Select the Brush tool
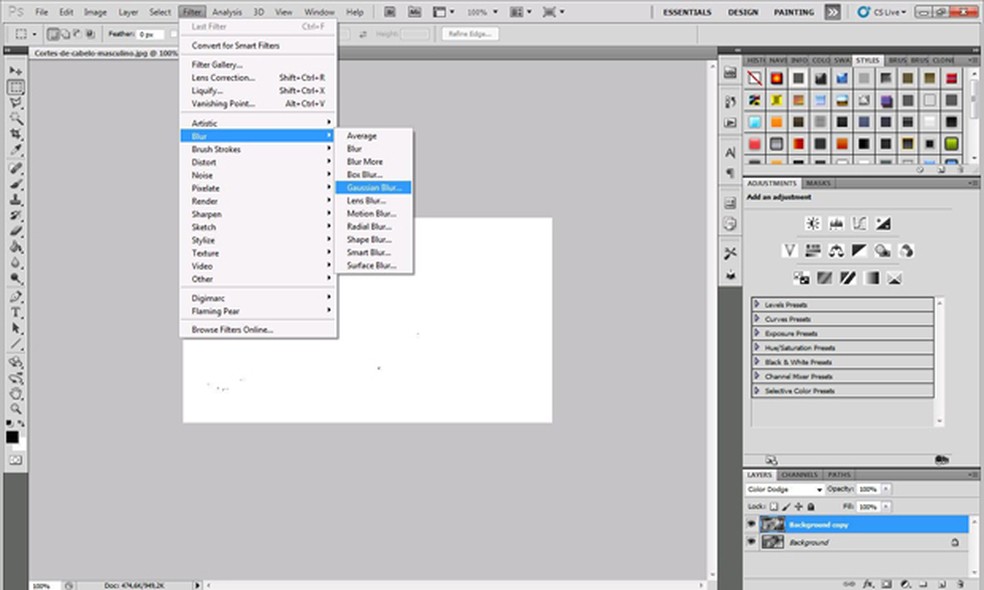The height and width of the screenshot is (590, 984). pyautogui.click(x=16, y=184)
